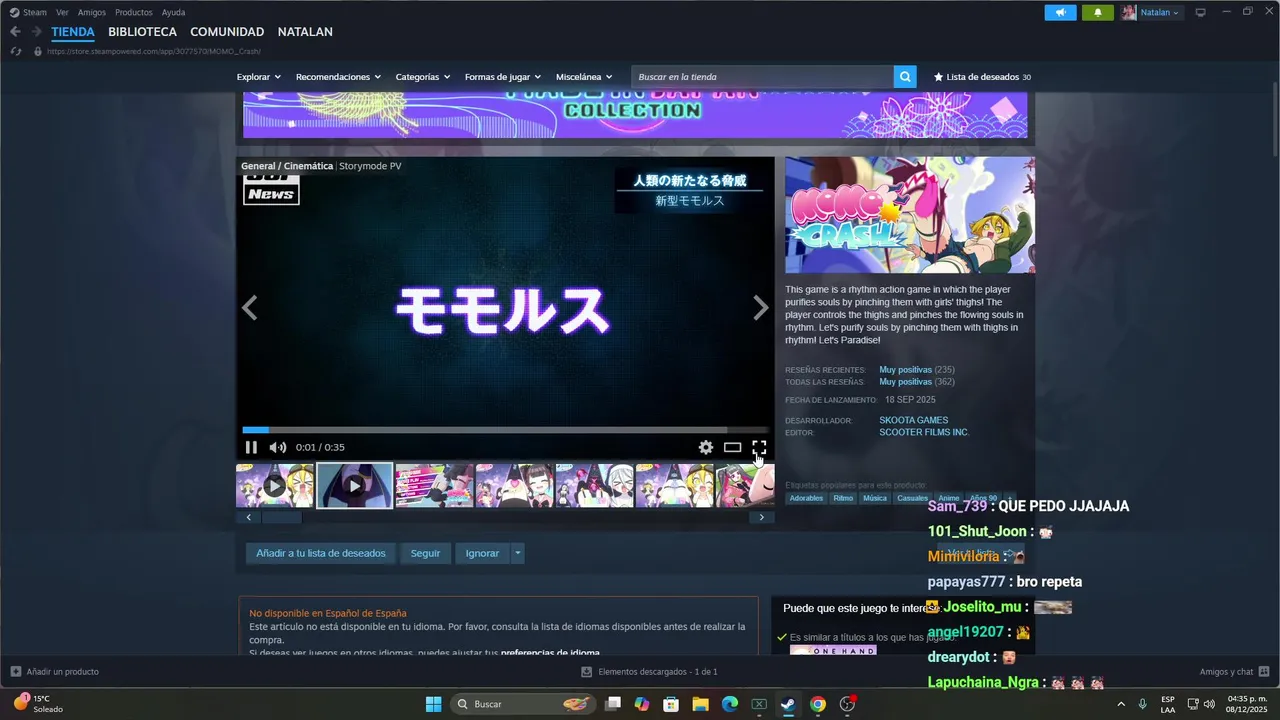
Task: Open the megaphone announcements button
Action: coord(1061,13)
